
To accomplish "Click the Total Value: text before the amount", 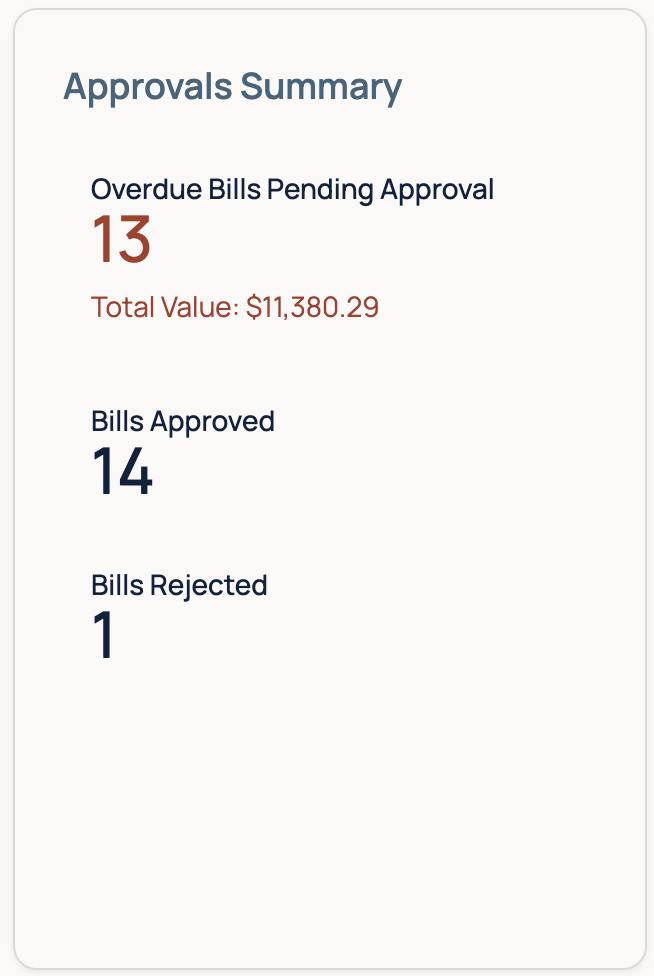I will (165, 307).
